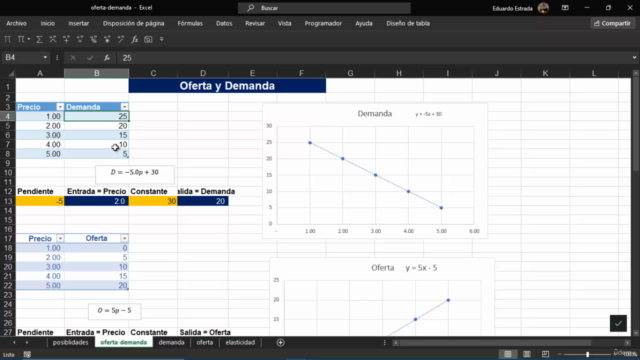Switch to Normal view icon in status bar
Viewport: 640px width, 360px height.
coord(507,354)
